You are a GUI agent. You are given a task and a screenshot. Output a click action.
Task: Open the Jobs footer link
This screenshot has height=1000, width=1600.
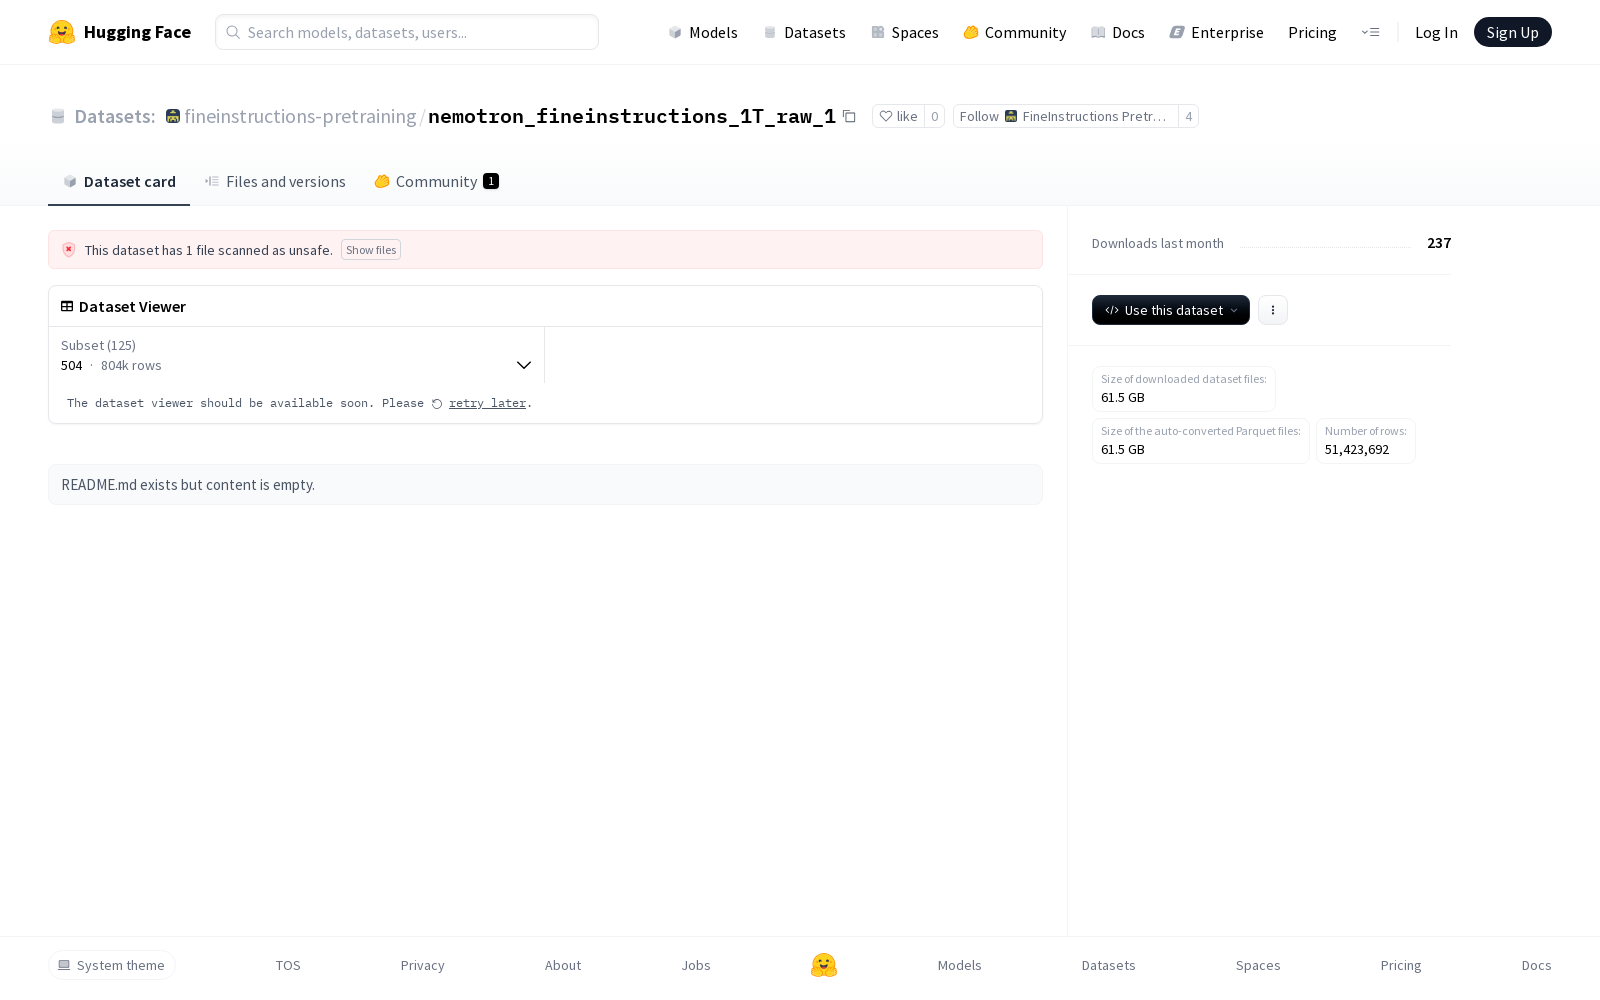(x=696, y=965)
